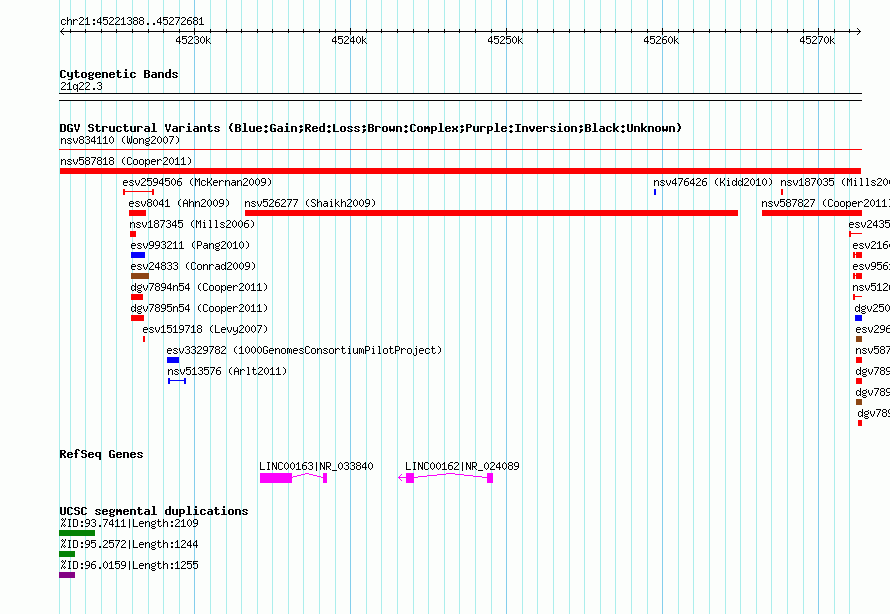Click the chr21:45221388..45272681 coordinate label
890x614 pixels.
click(x=132, y=22)
